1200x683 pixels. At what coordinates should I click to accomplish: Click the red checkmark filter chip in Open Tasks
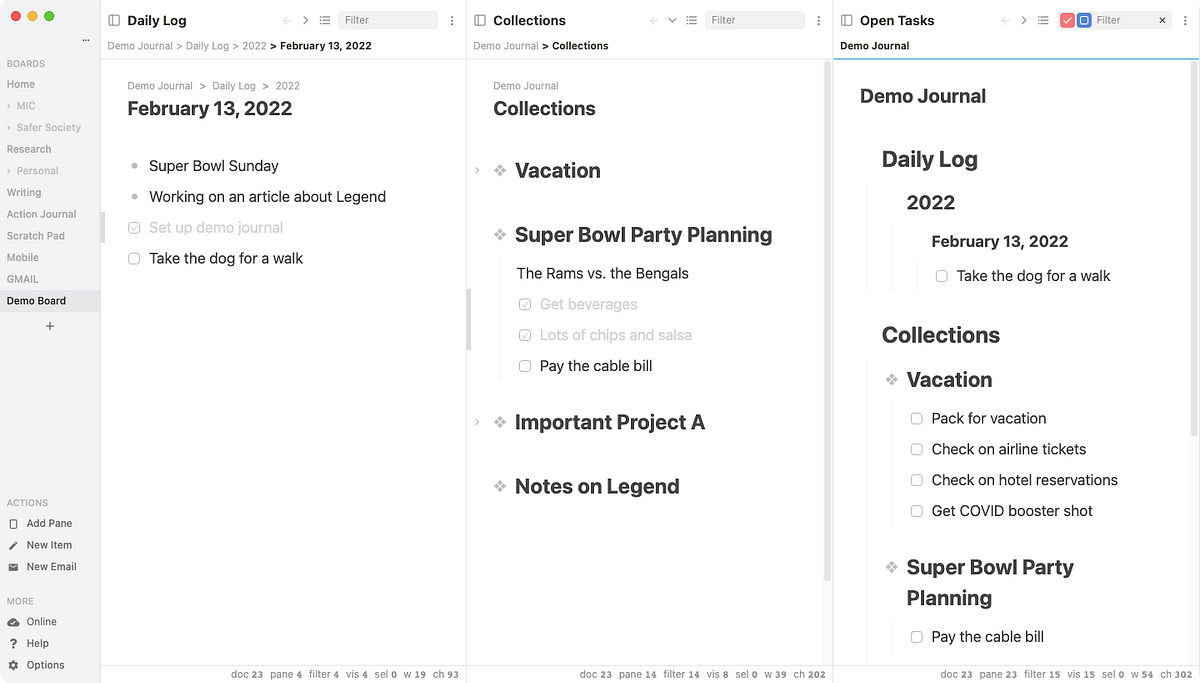[1067, 20]
